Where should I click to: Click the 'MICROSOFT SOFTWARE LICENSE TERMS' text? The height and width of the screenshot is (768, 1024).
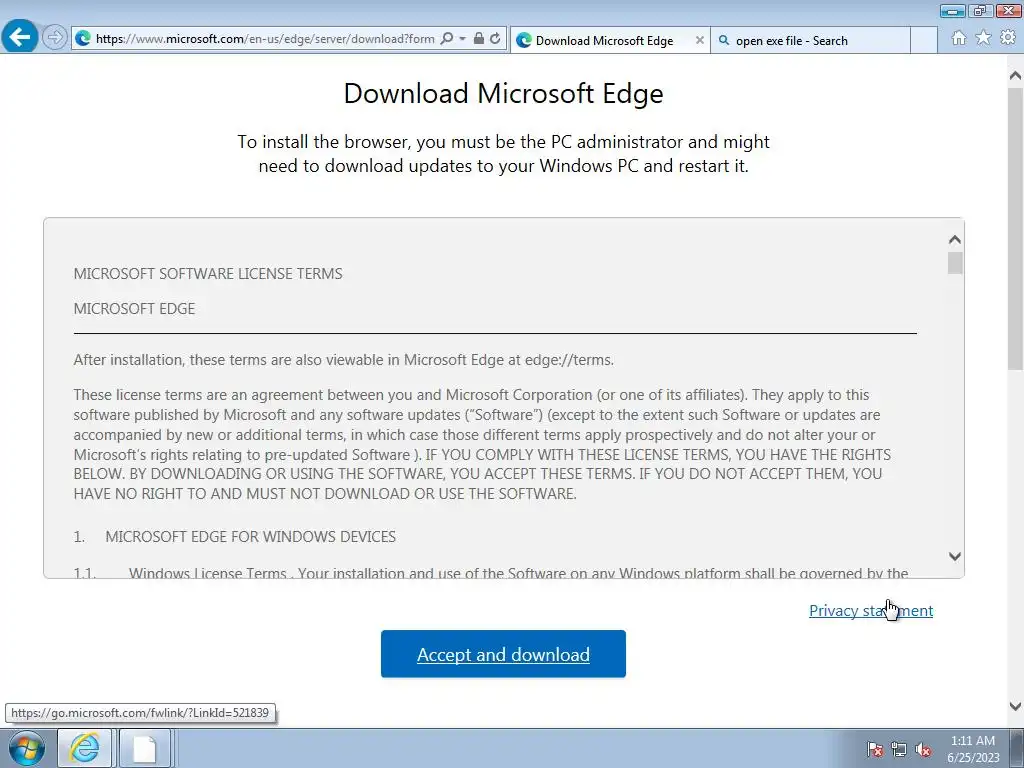pos(208,274)
